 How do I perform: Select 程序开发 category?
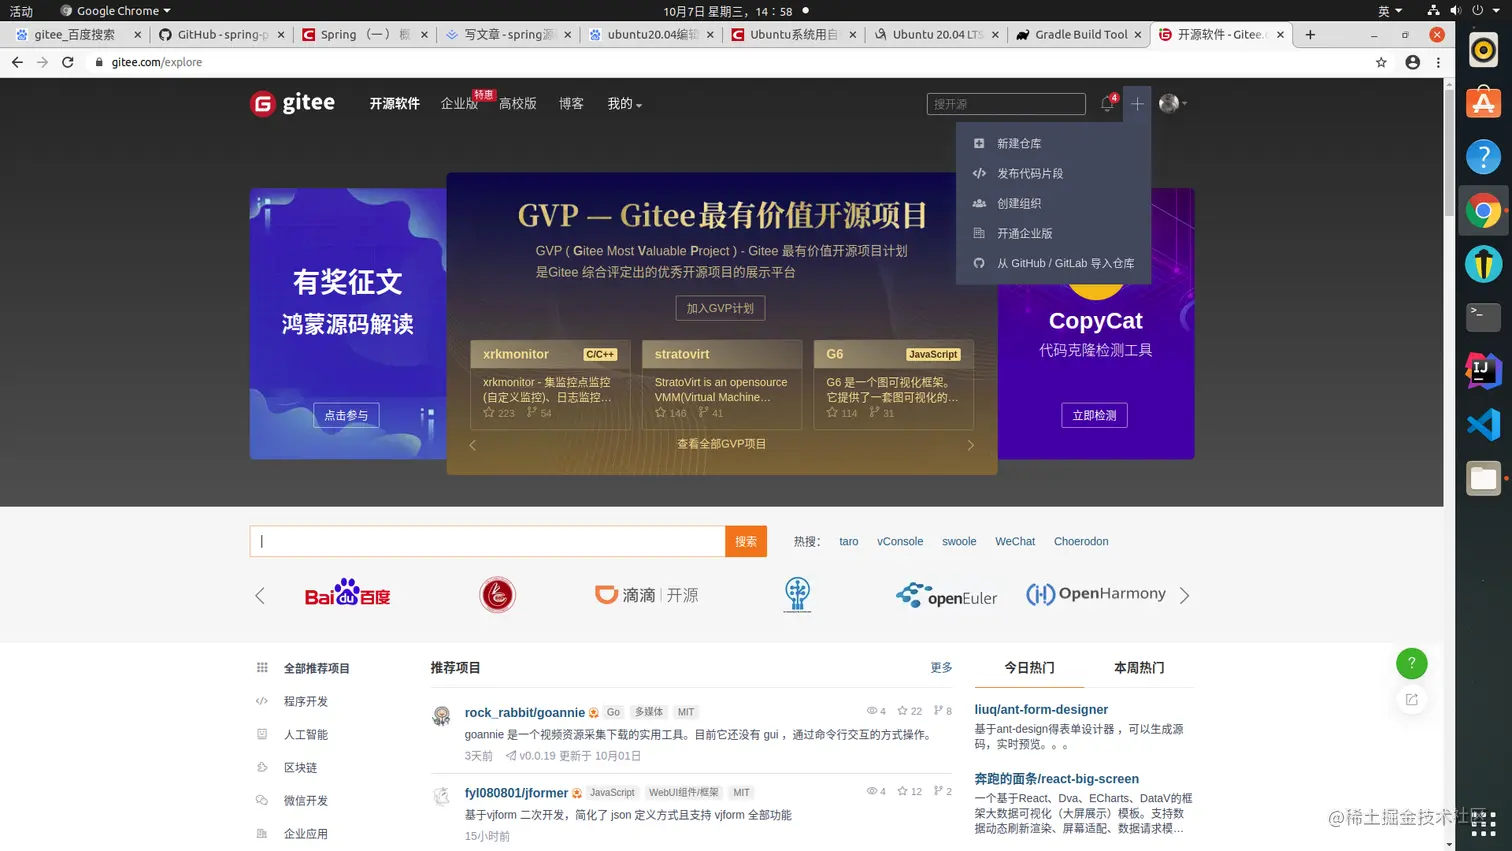(x=305, y=701)
